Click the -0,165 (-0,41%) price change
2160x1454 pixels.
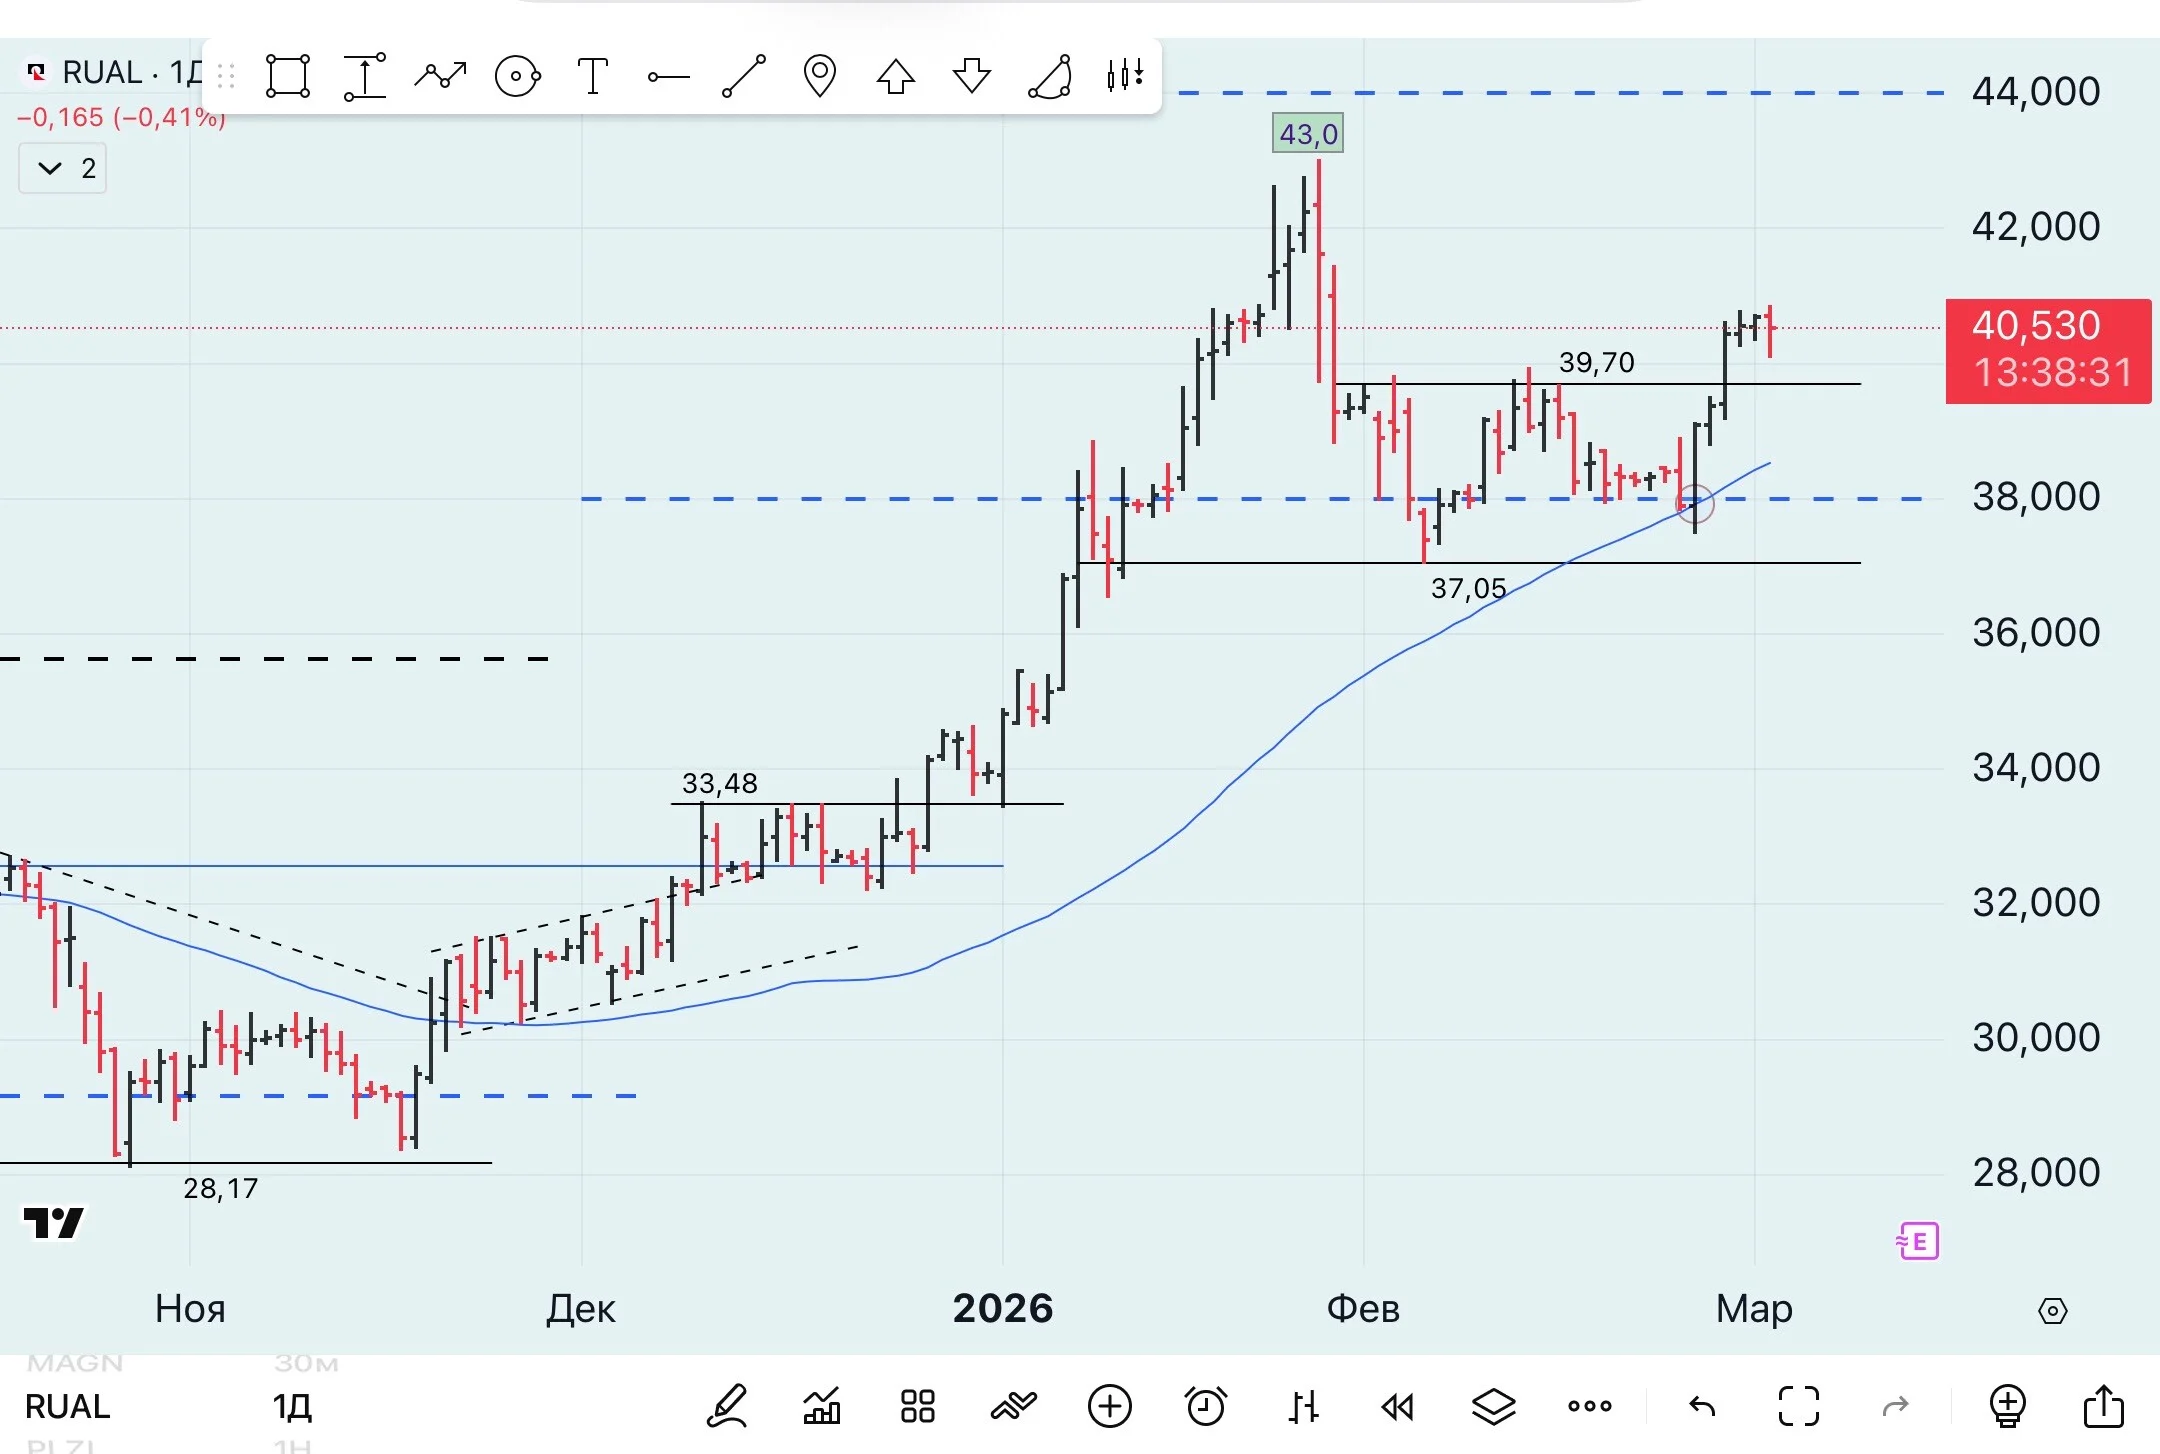[x=120, y=118]
